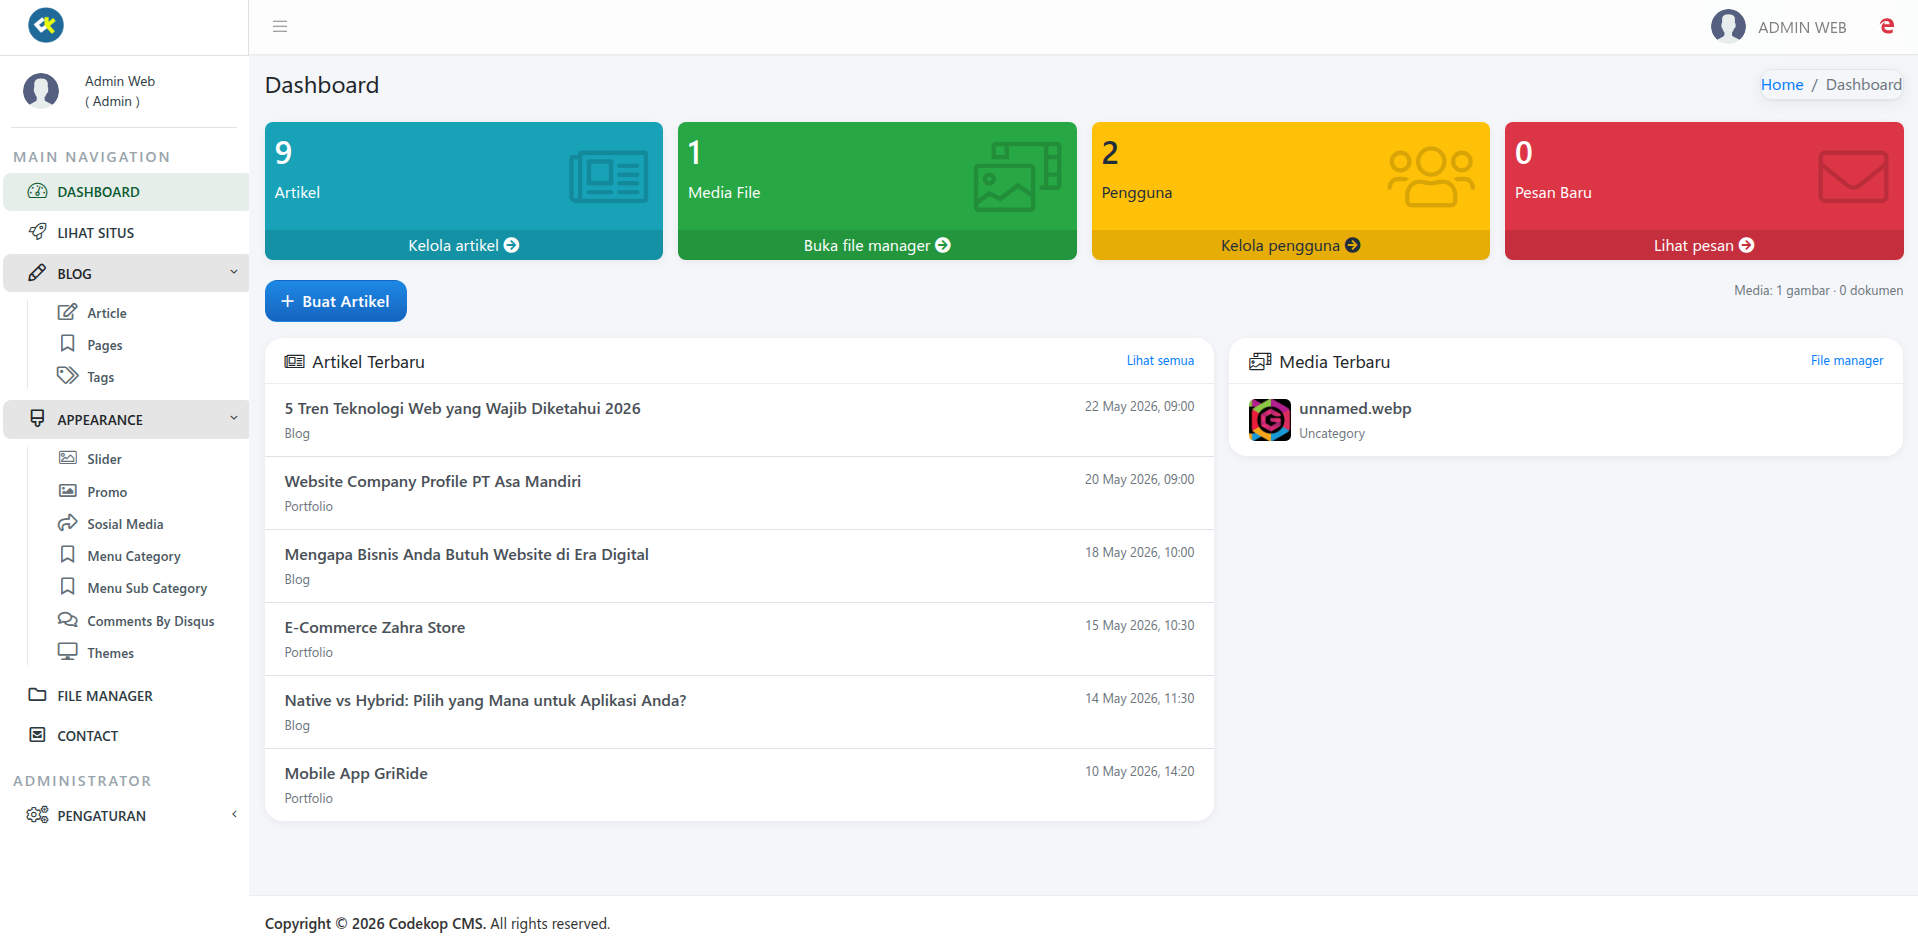Click the File Manager folder icon
This screenshot has height=948, width=1918.
point(38,695)
